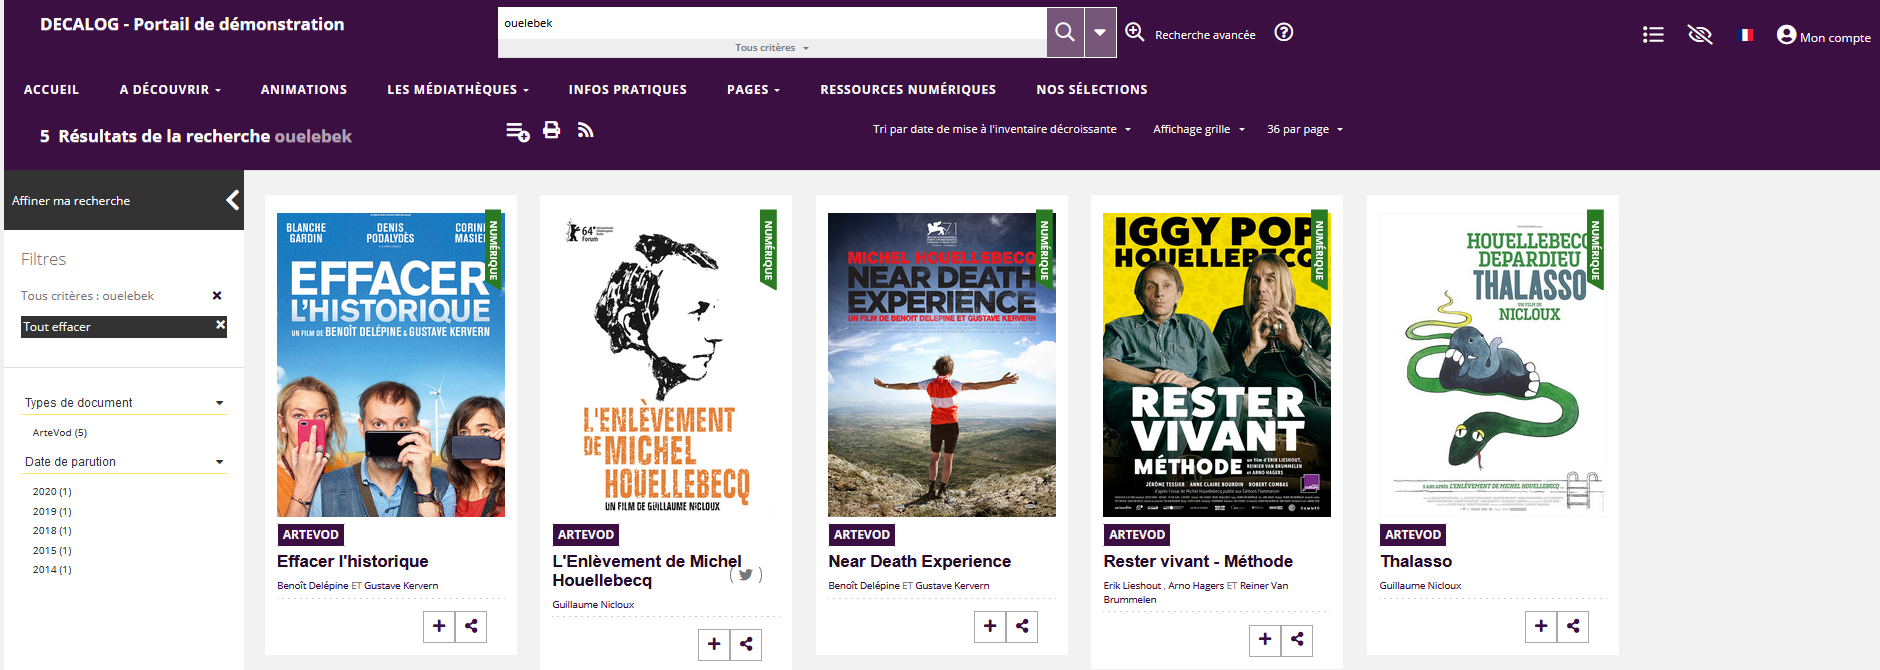Open the help question mark icon
This screenshot has width=1880, height=670.
[x=1284, y=32]
